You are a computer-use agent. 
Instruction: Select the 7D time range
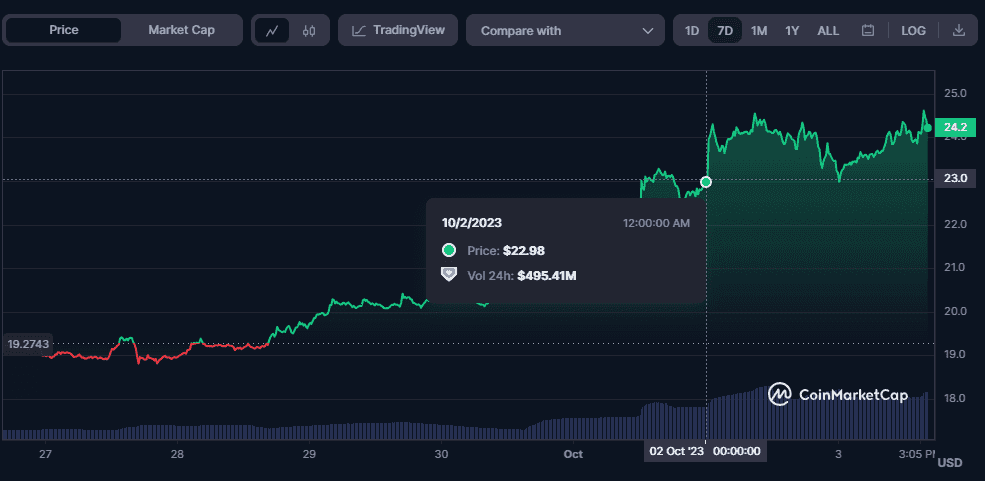click(725, 30)
